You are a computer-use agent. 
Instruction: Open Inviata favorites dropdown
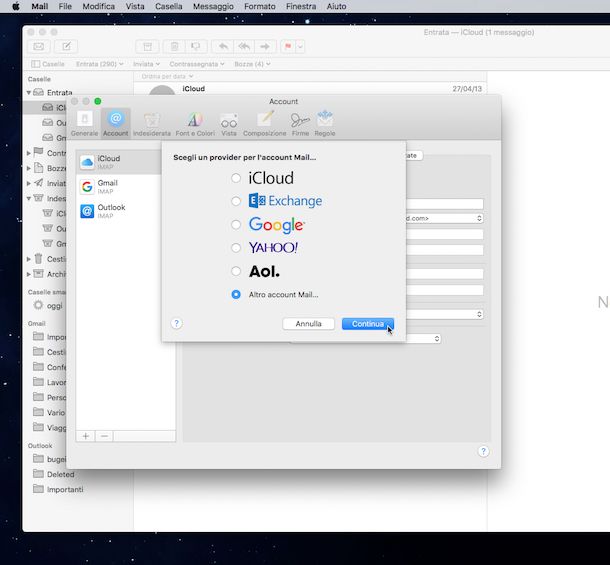coord(146,64)
